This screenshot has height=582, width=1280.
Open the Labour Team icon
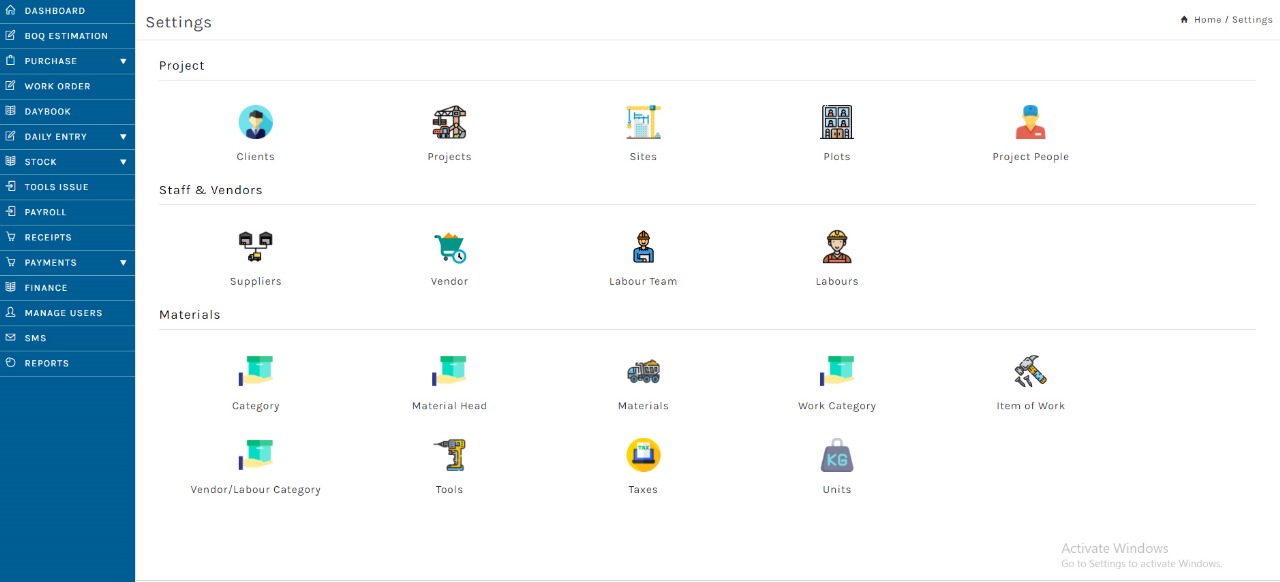(643, 247)
